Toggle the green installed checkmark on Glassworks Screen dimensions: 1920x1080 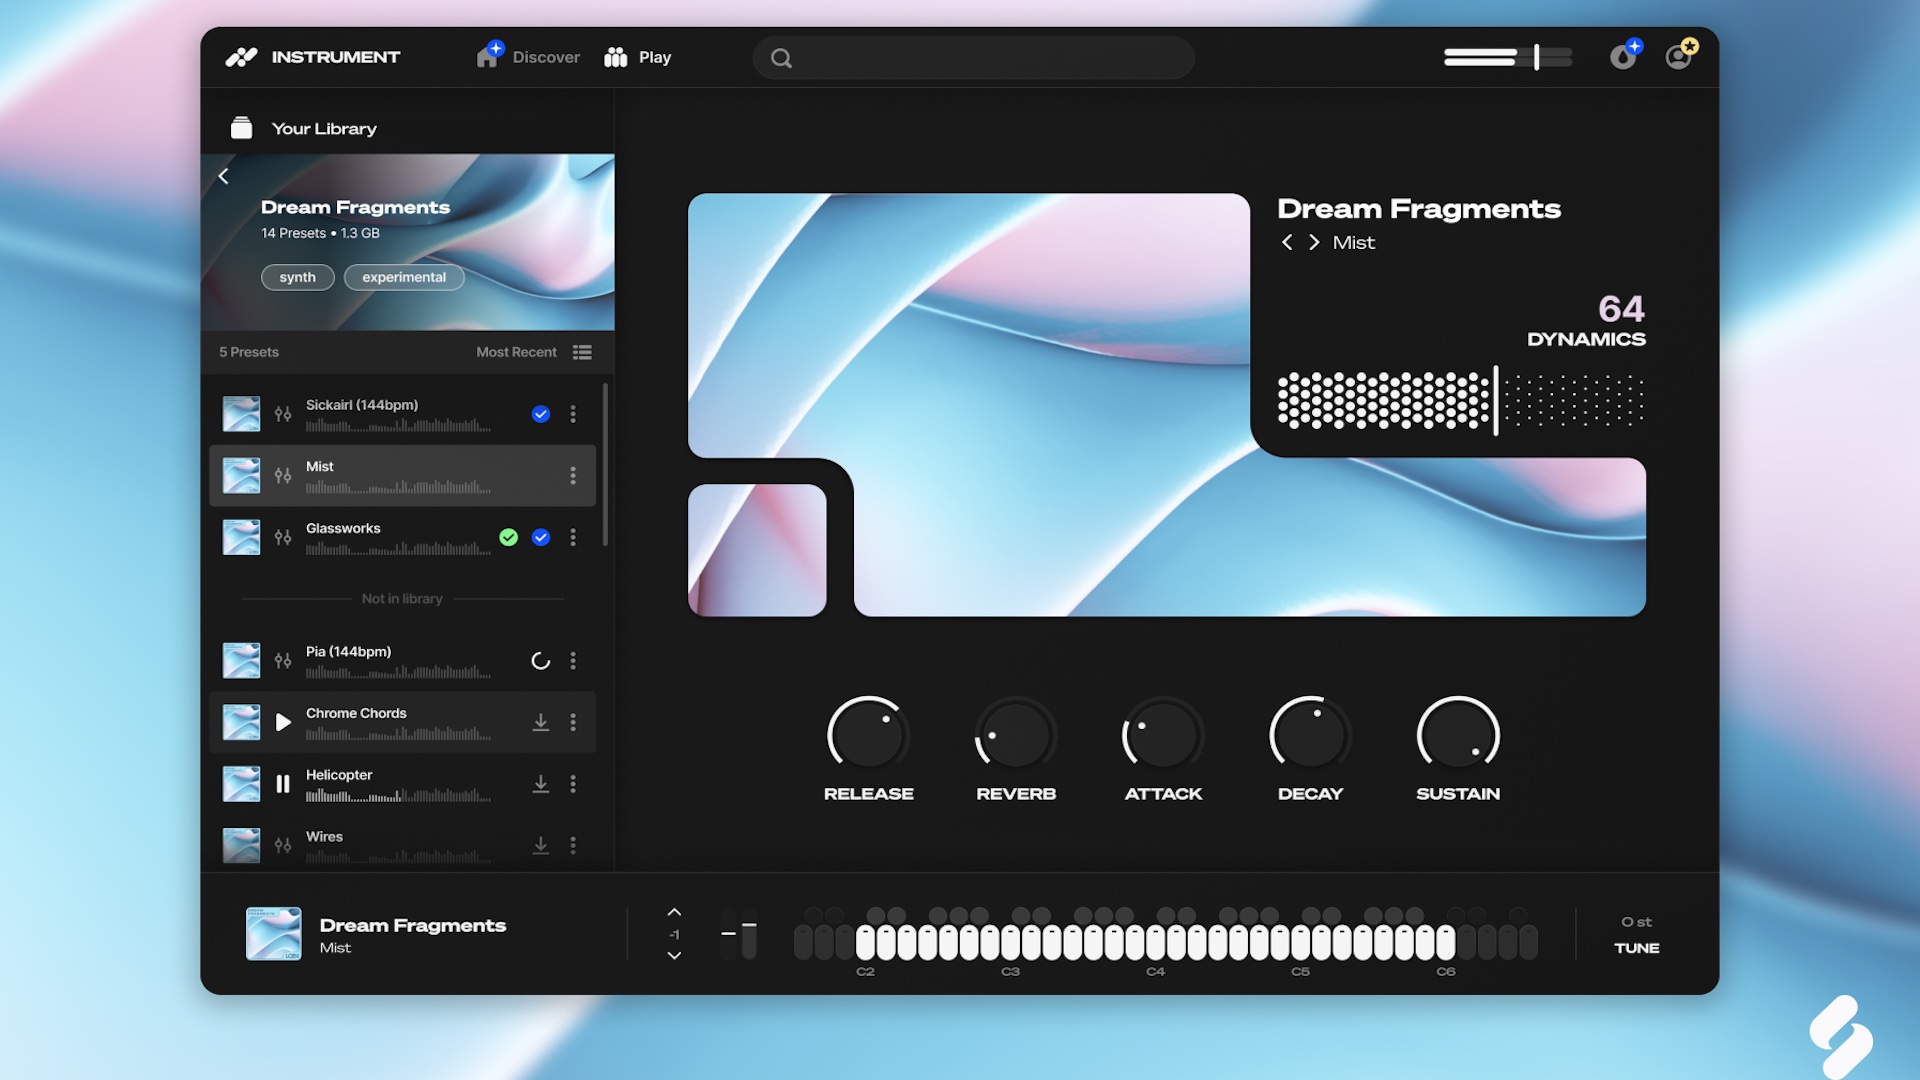[508, 537]
